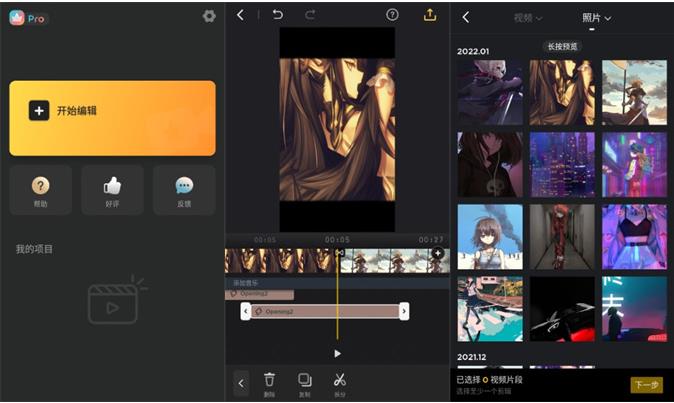This screenshot has width=674, height=403.
Task: Select the neon street girl photo thumbnail
Action: click(x=634, y=165)
